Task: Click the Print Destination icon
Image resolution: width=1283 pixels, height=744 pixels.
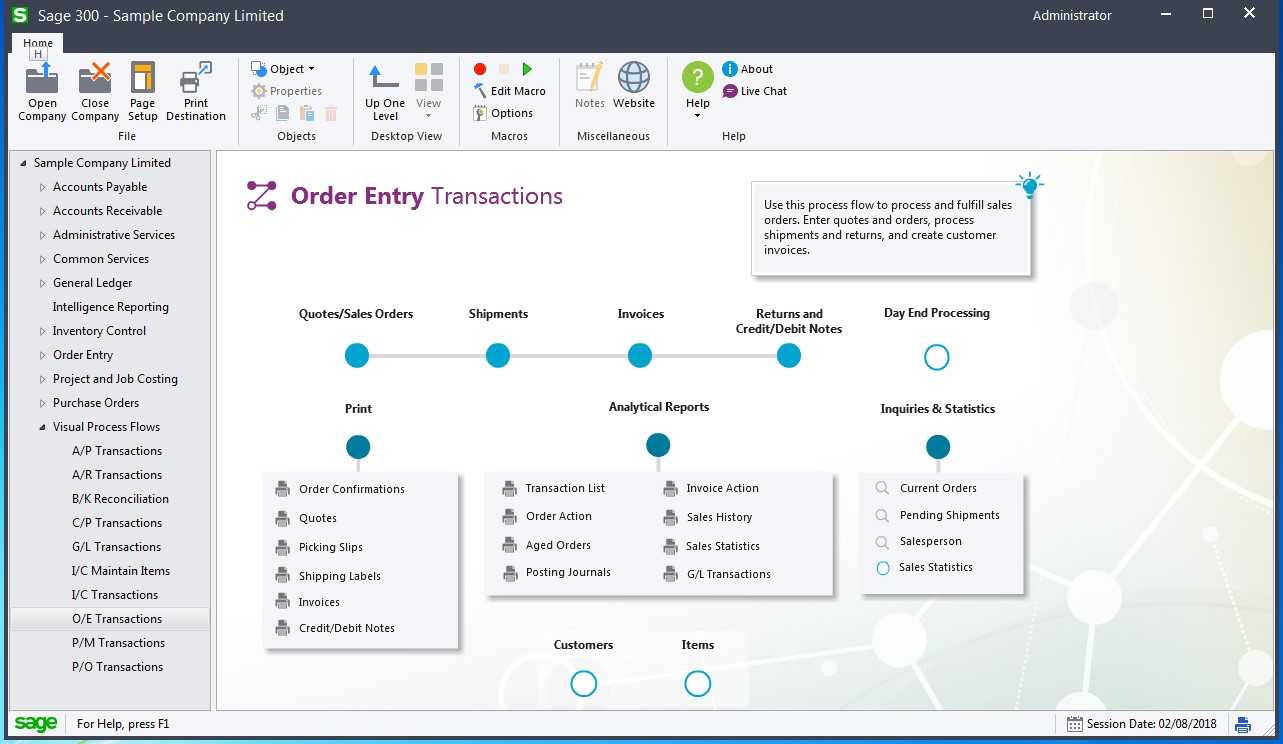Action: pyautogui.click(x=196, y=78)
